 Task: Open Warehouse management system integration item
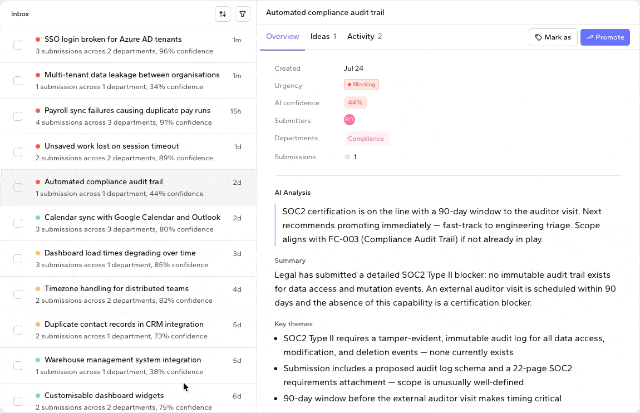point(128,366)
